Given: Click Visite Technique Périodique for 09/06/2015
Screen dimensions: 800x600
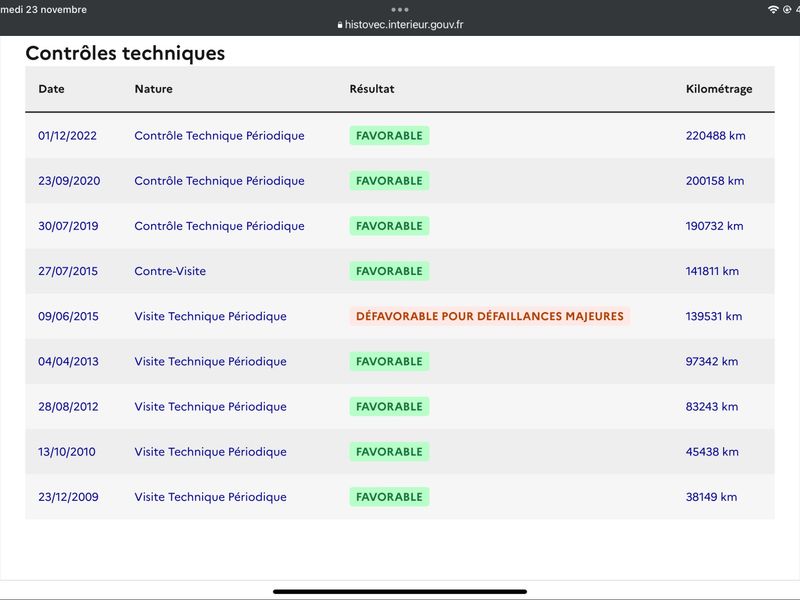Looking at the screenshot, I should (211, 316).
